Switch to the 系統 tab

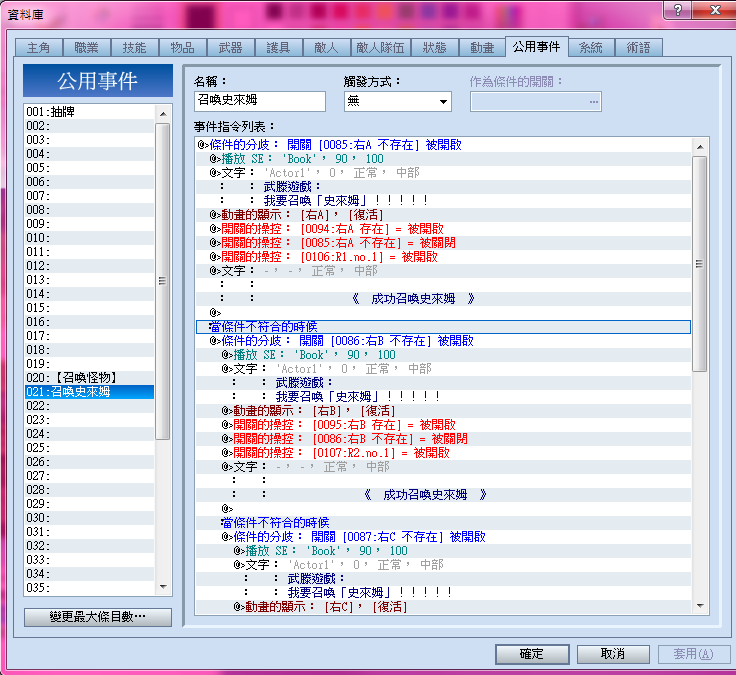(x=590, y=48)
